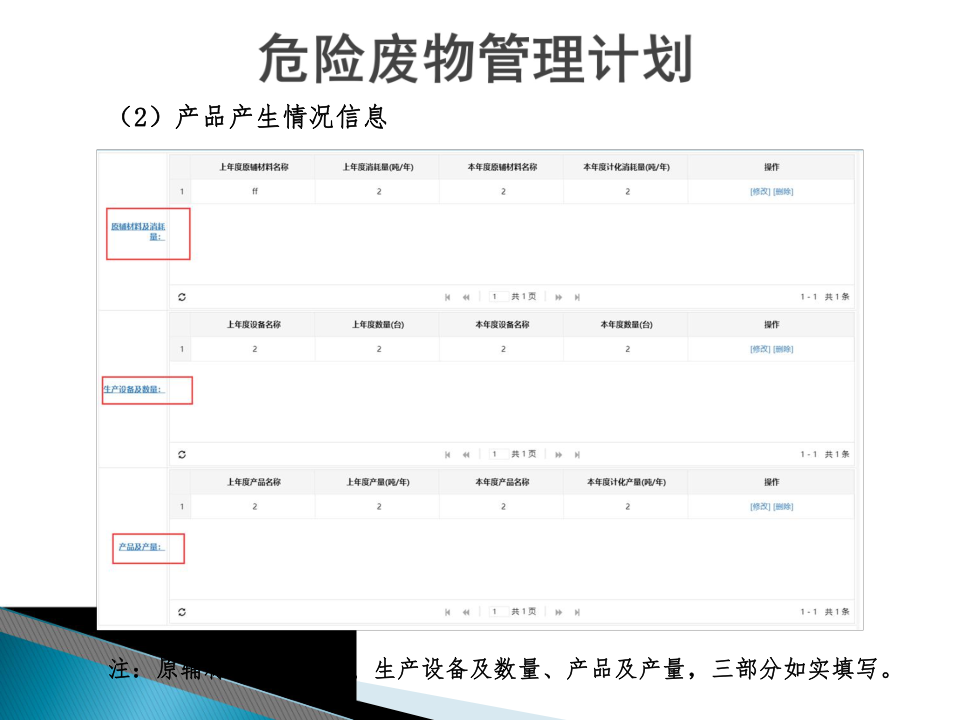Jump to last page of 生产设备 table
Image resolution: width=960 pixels, height=720 pixels.
577,454
